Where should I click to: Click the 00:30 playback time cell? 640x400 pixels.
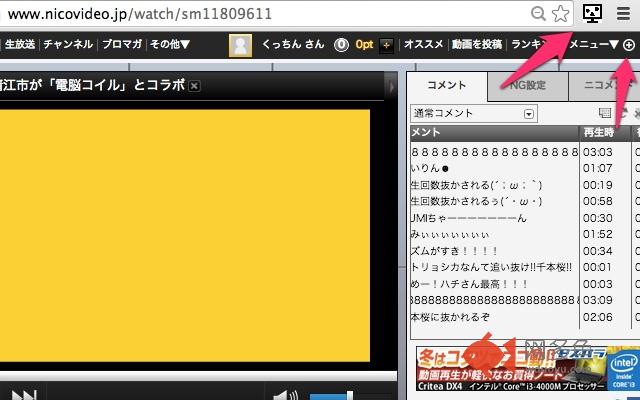click(x=598, y=218)
